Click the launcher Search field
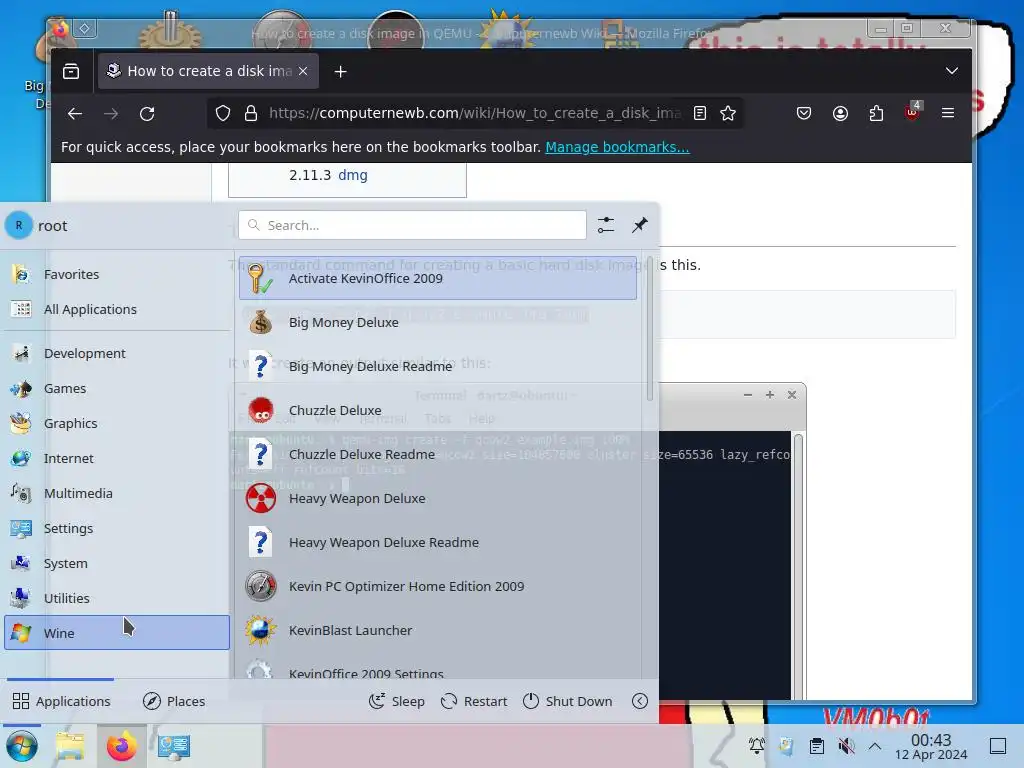The height and width of the screenshot is (768, 1024). (412, 225)
